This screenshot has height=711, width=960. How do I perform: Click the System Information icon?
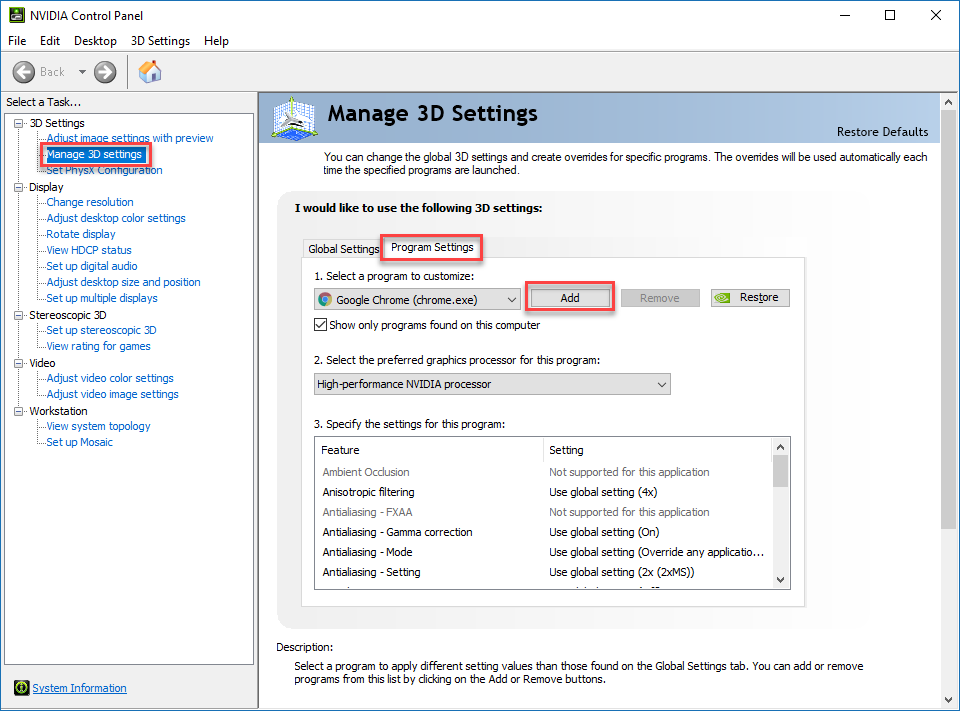coord(21,688)
